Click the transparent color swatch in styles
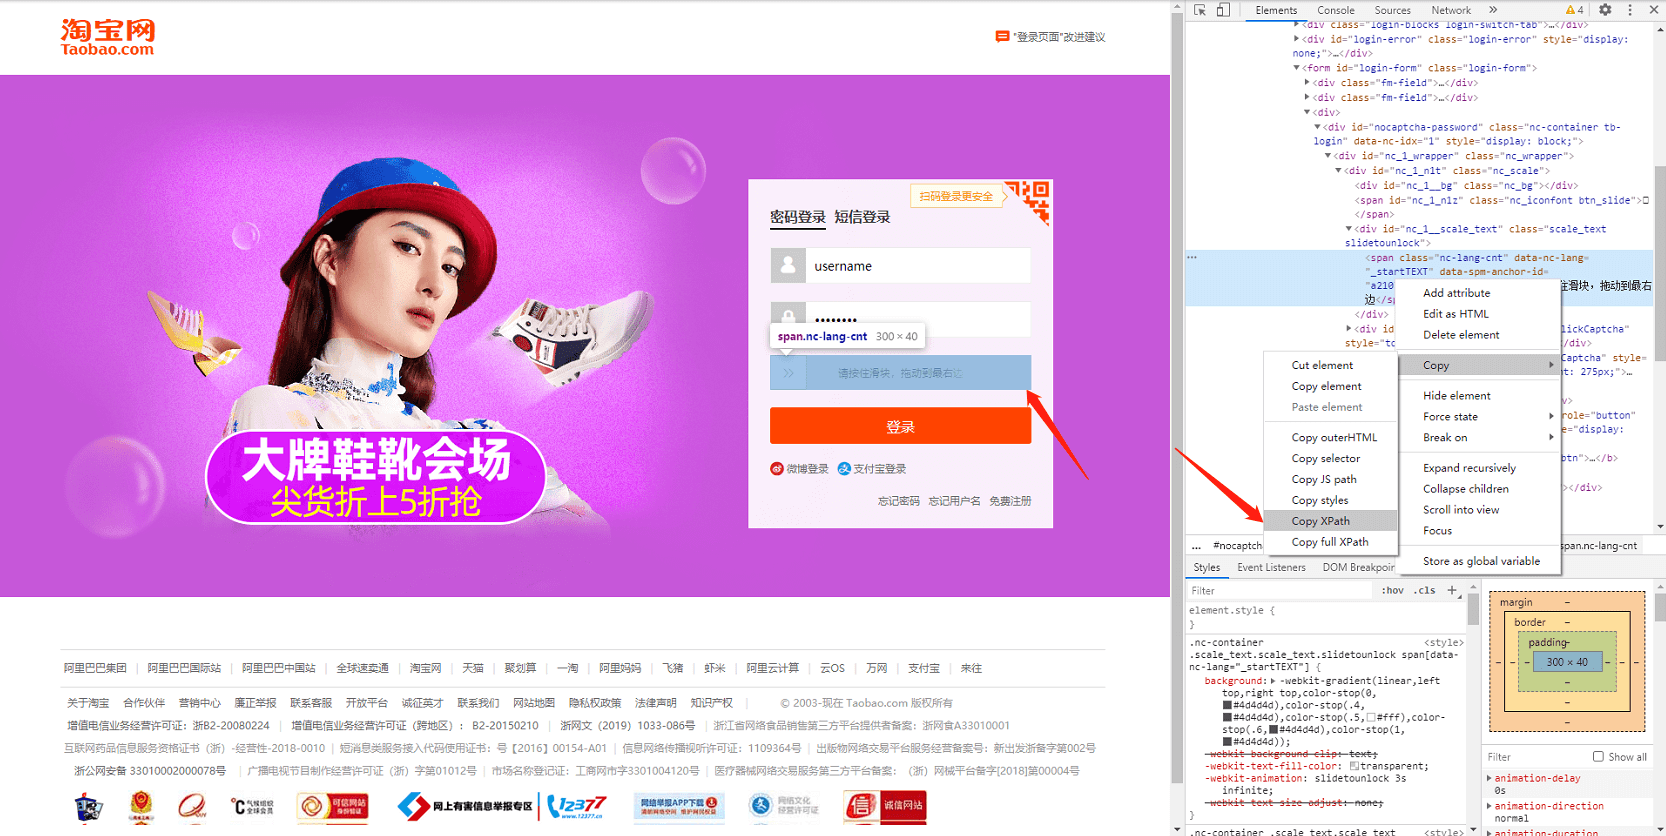Screen dimensions: 1666x836 coord(1354,766)
